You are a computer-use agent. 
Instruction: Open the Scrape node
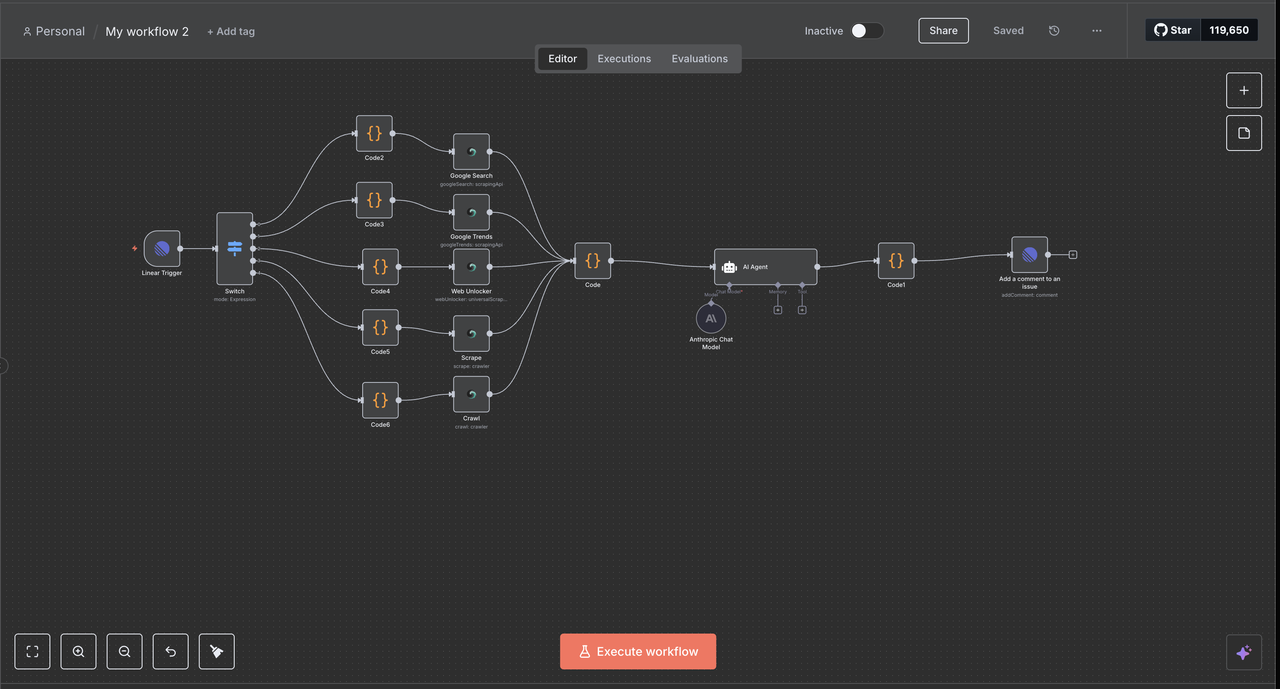[471, 334]
